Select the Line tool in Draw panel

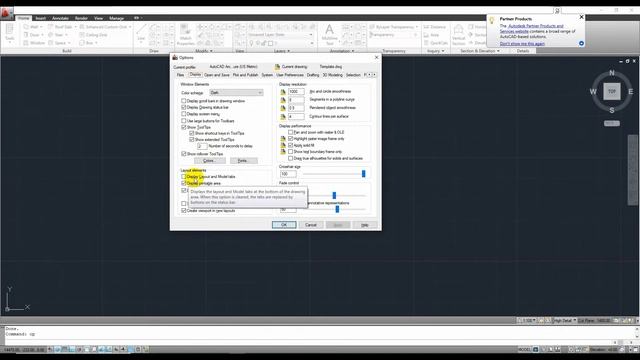(x=141, y=33)
